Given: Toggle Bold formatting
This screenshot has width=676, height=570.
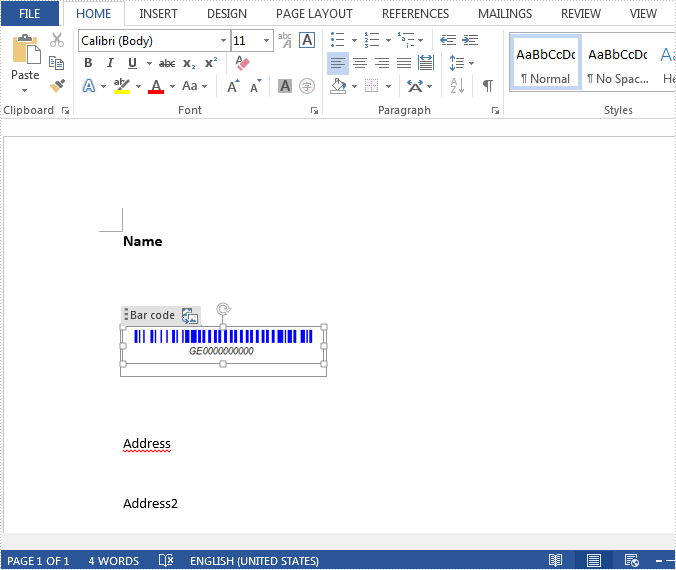Looking at the screenshot, I should [88, 63].
